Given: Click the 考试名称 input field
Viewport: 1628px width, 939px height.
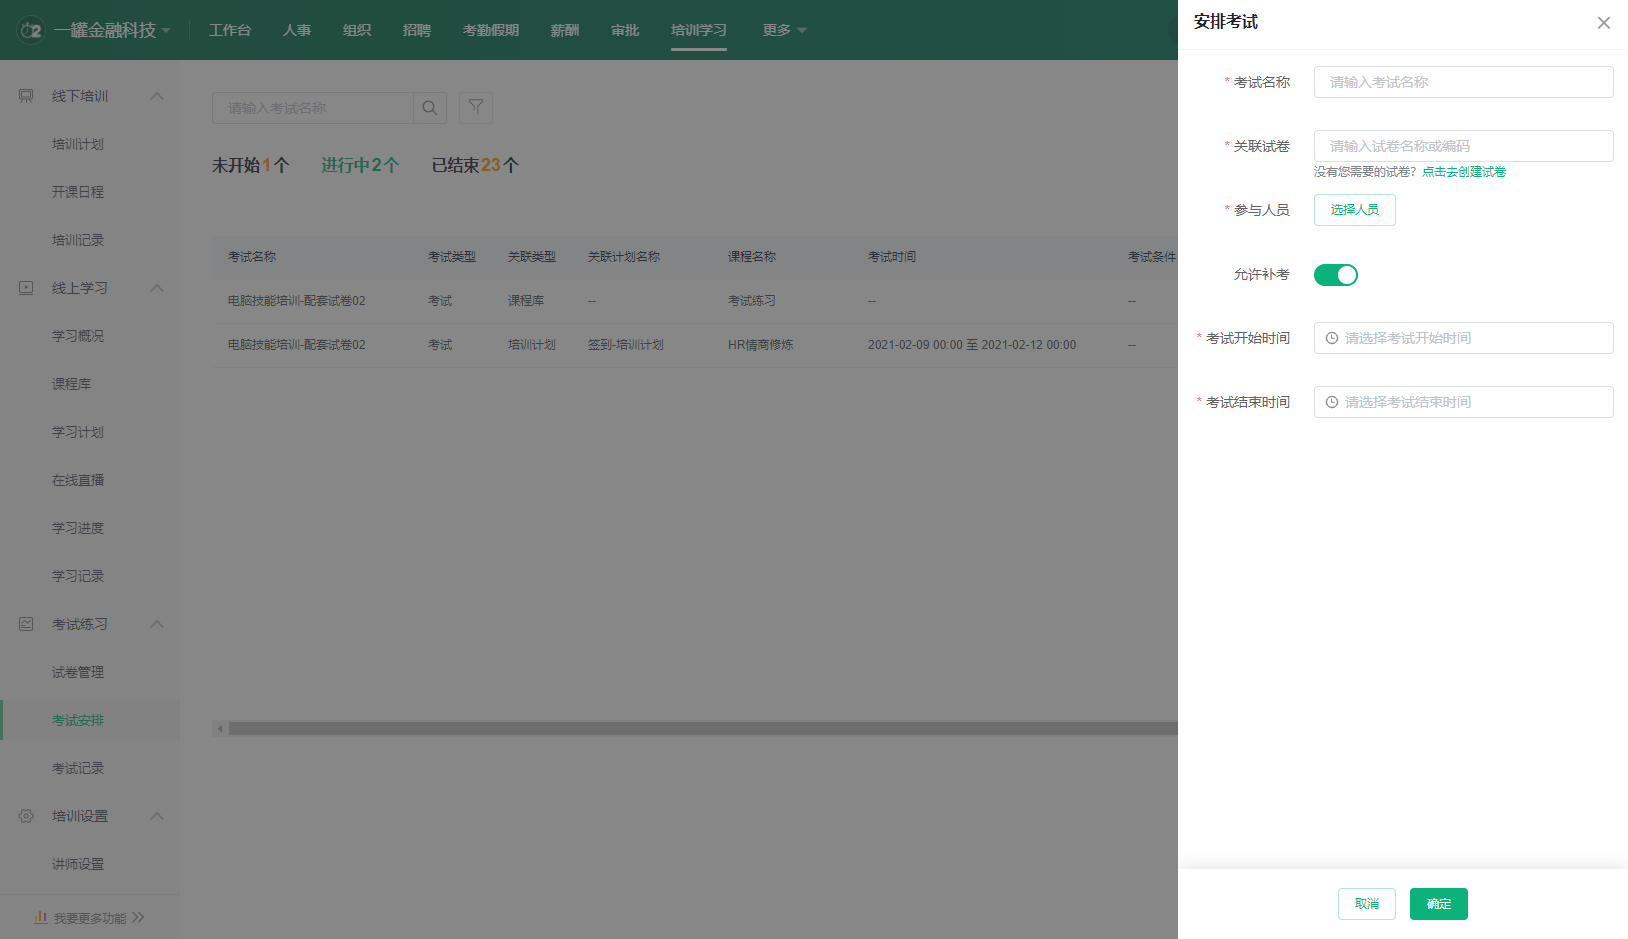Looking at the screenshot, I should (x=1463, y=82).
